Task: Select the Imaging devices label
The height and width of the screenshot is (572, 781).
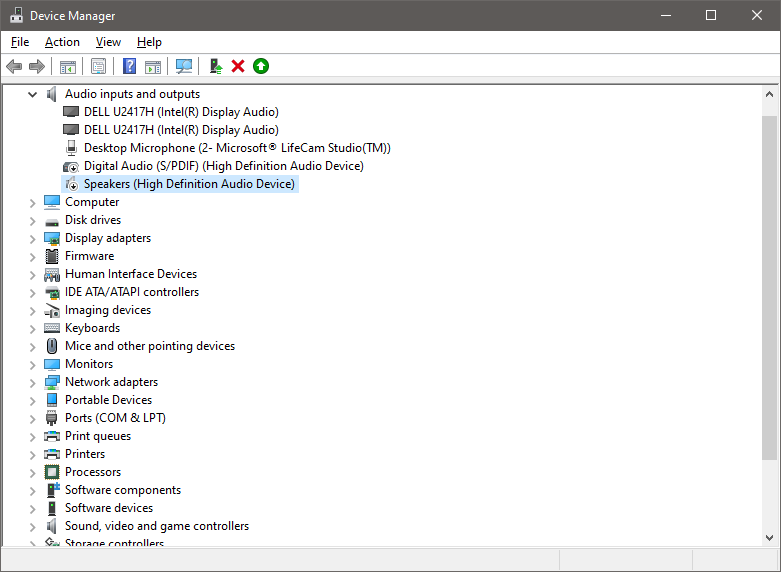Action: (x=108, y=310)
